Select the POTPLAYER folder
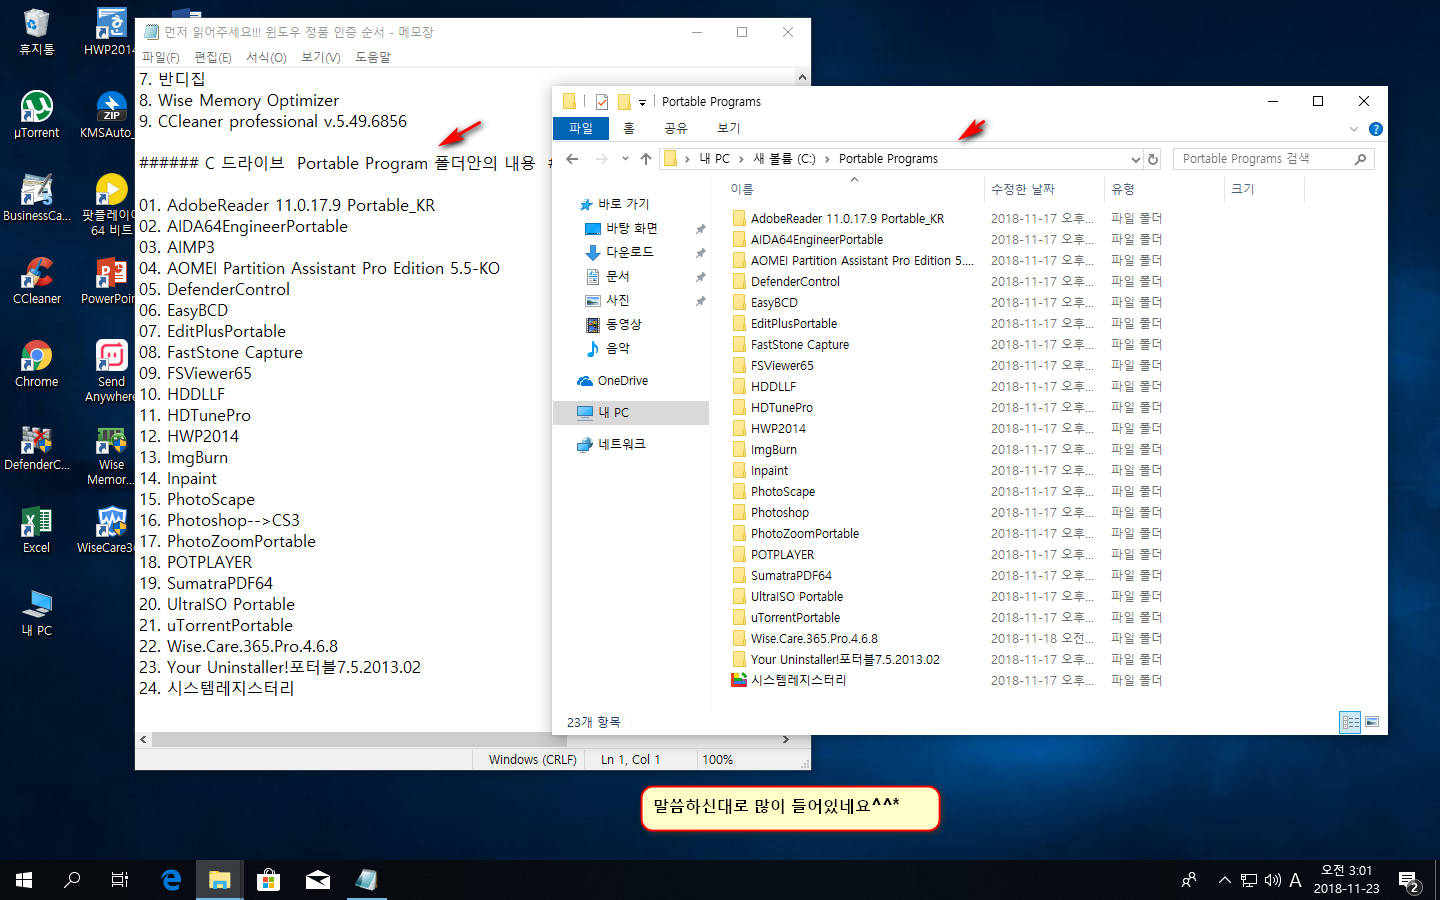1440x900 pixels. click(x=782, y=555)
